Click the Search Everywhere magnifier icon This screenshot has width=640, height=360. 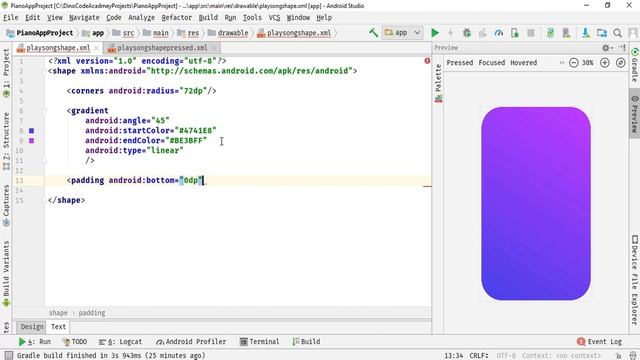(x=618, y=33)
